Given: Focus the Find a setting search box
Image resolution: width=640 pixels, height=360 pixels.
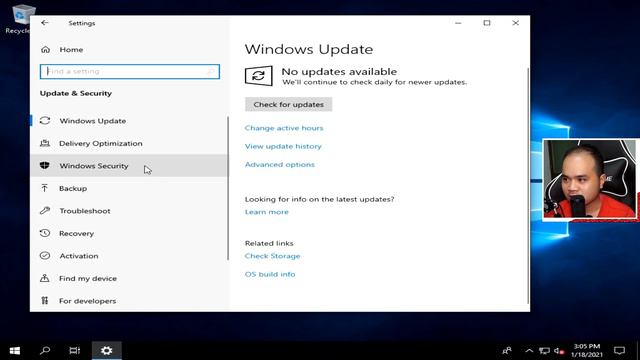Looking at the screenshot, I should pyautogui.click(x=130, y=71).
